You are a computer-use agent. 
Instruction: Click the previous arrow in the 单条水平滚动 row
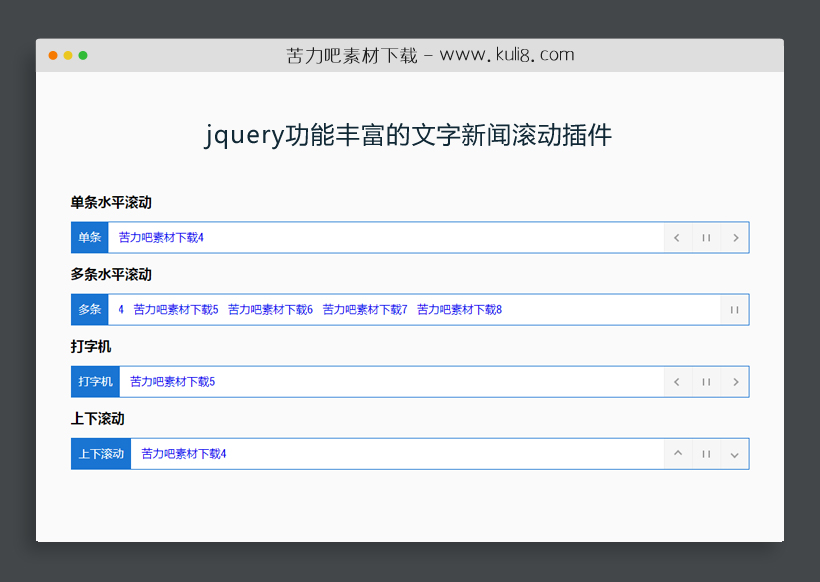677,237
